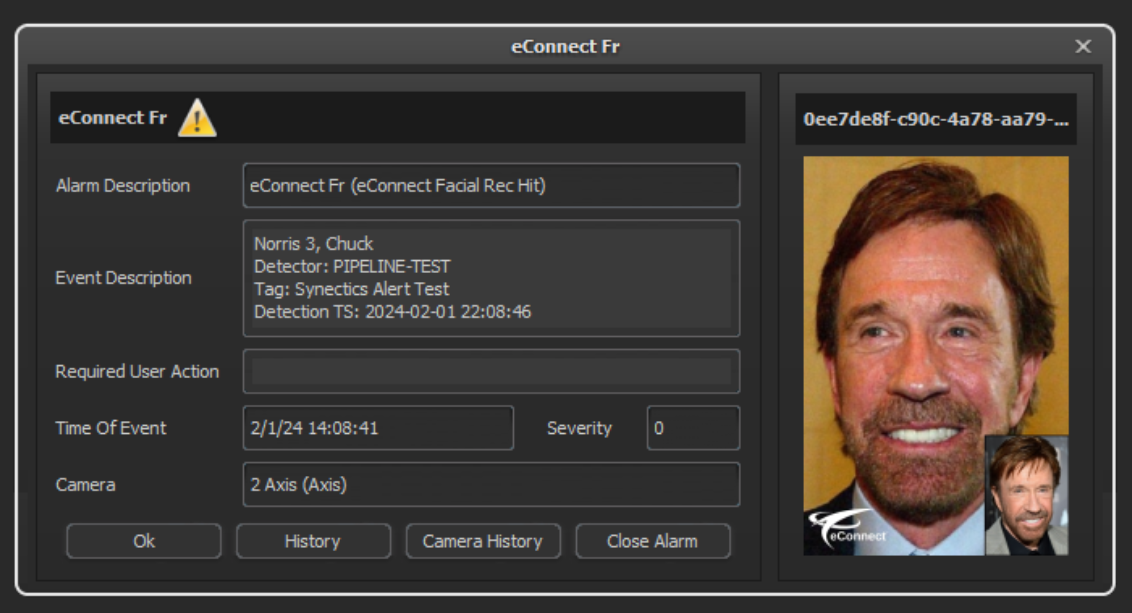Click the 0ee7de8f GUID header text
The width and height of the screenshot is (1132, 613).
[936, 119]
